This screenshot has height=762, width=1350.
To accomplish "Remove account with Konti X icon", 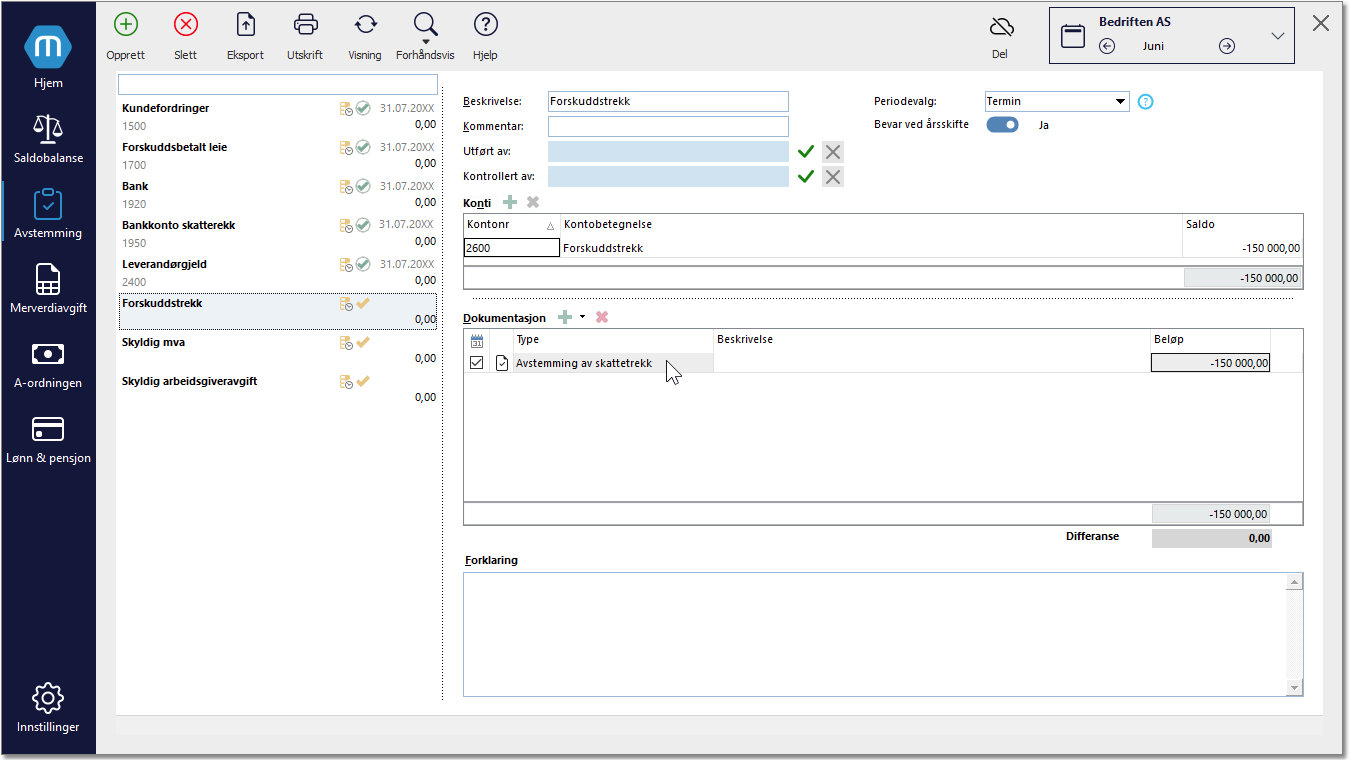I will [x=533, y=202].
